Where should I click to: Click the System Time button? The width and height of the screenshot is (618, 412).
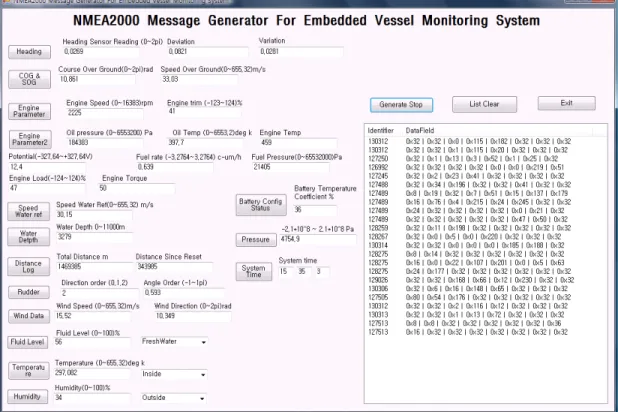[254, 271]
